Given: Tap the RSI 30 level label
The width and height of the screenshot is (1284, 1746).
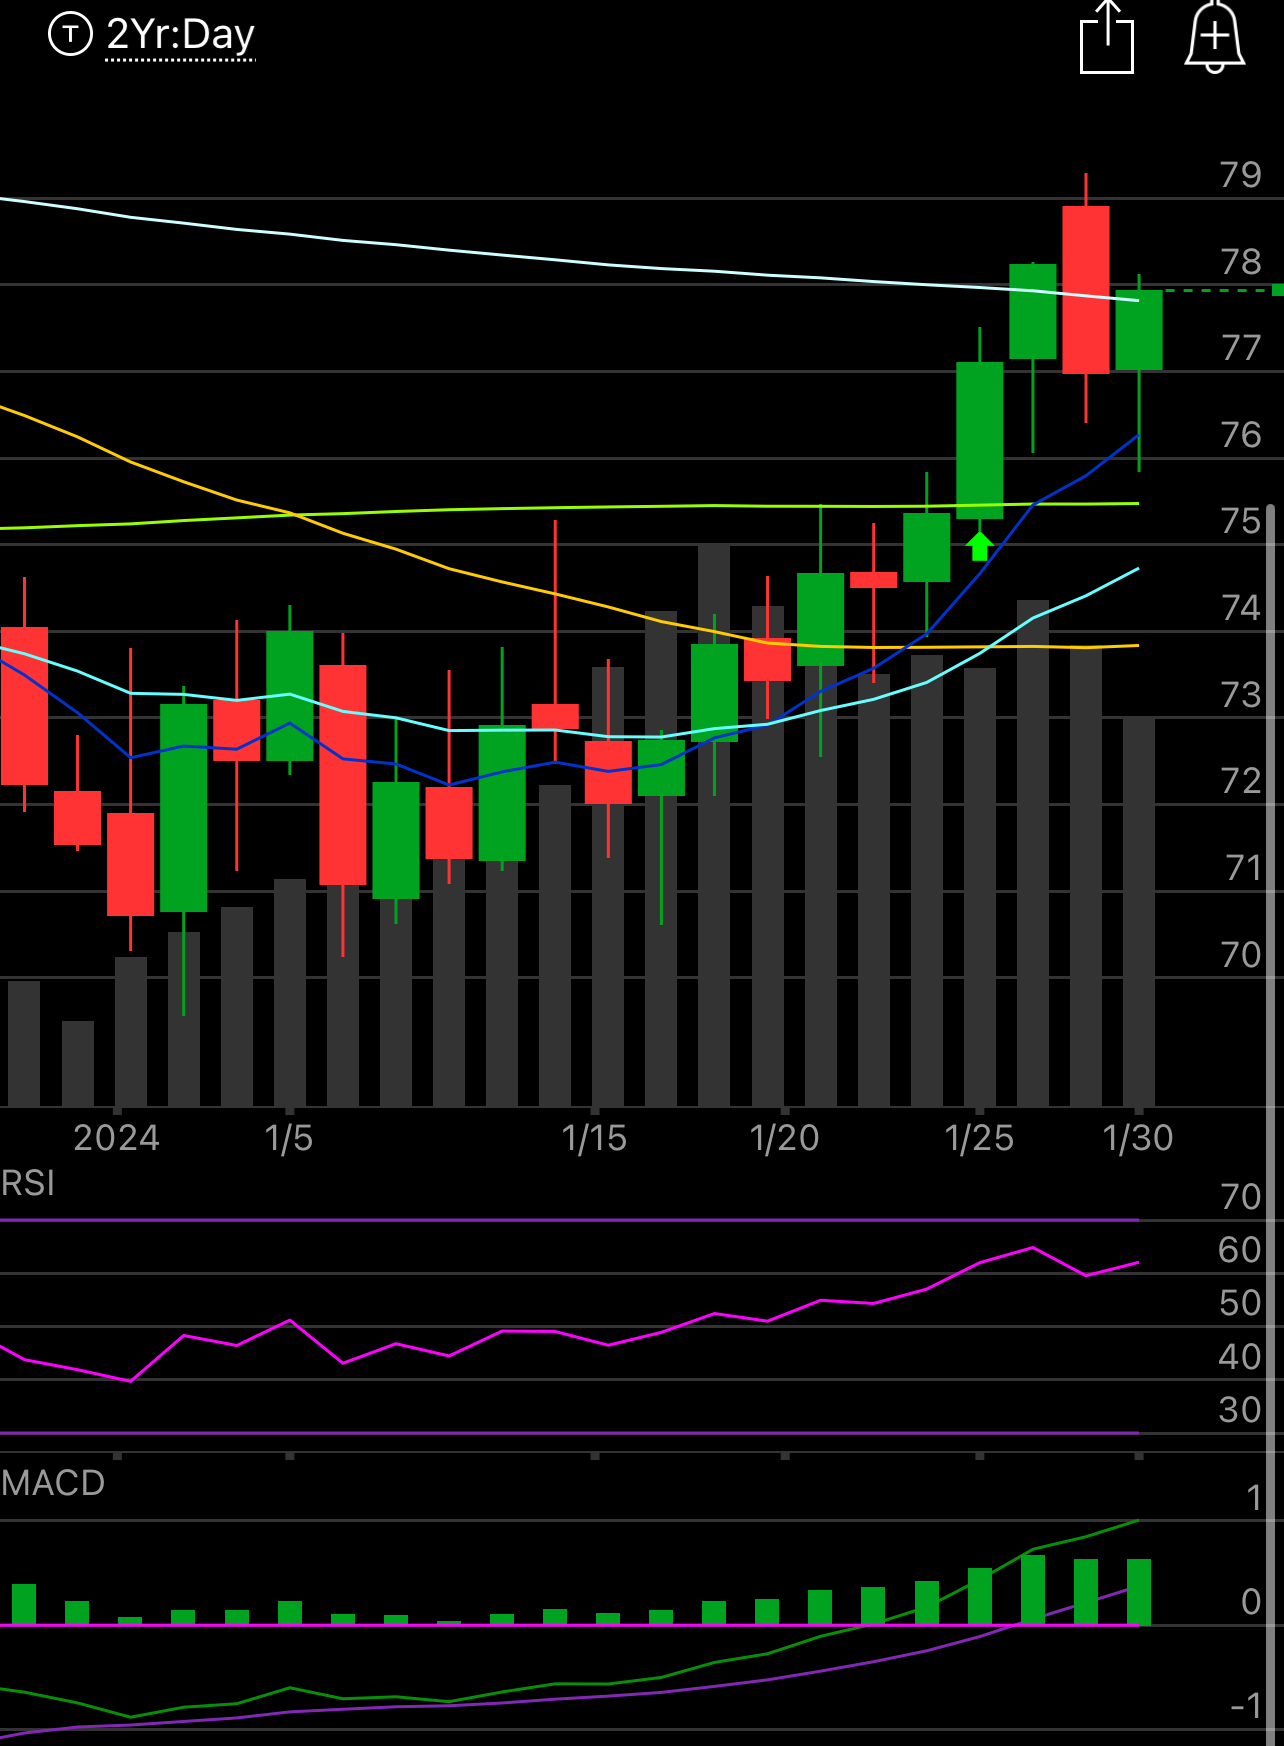Looking at the screenshot, I should tap(1240, 1410).
